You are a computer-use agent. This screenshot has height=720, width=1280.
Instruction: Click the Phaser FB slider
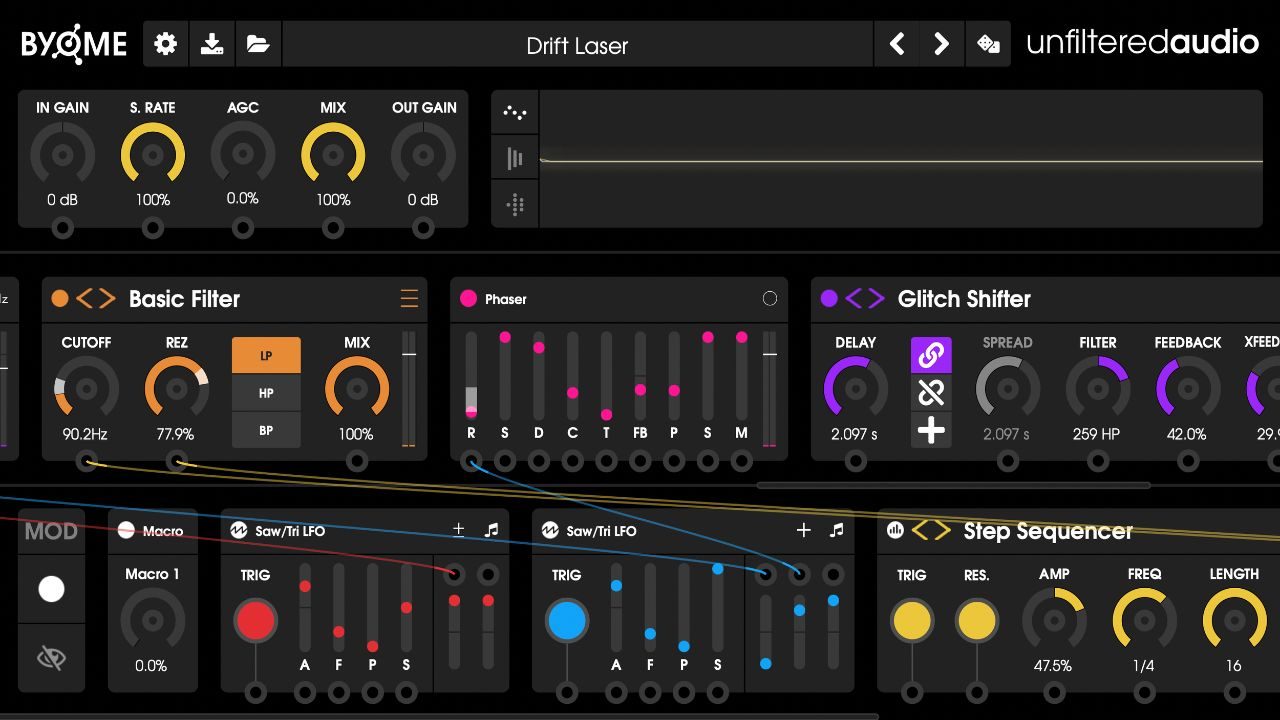(x=640, y=375)
